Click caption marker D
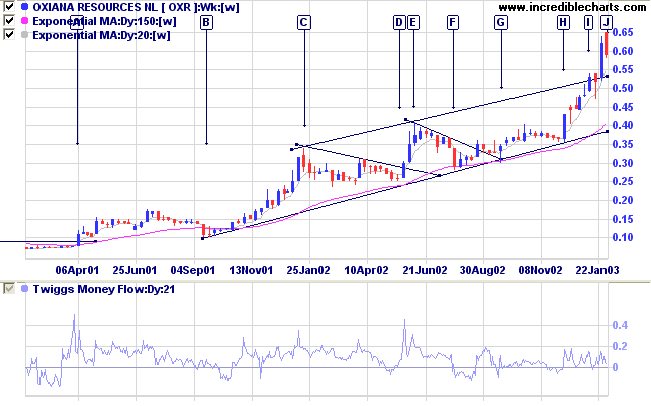The image size is (651, 406). [399, 22]
